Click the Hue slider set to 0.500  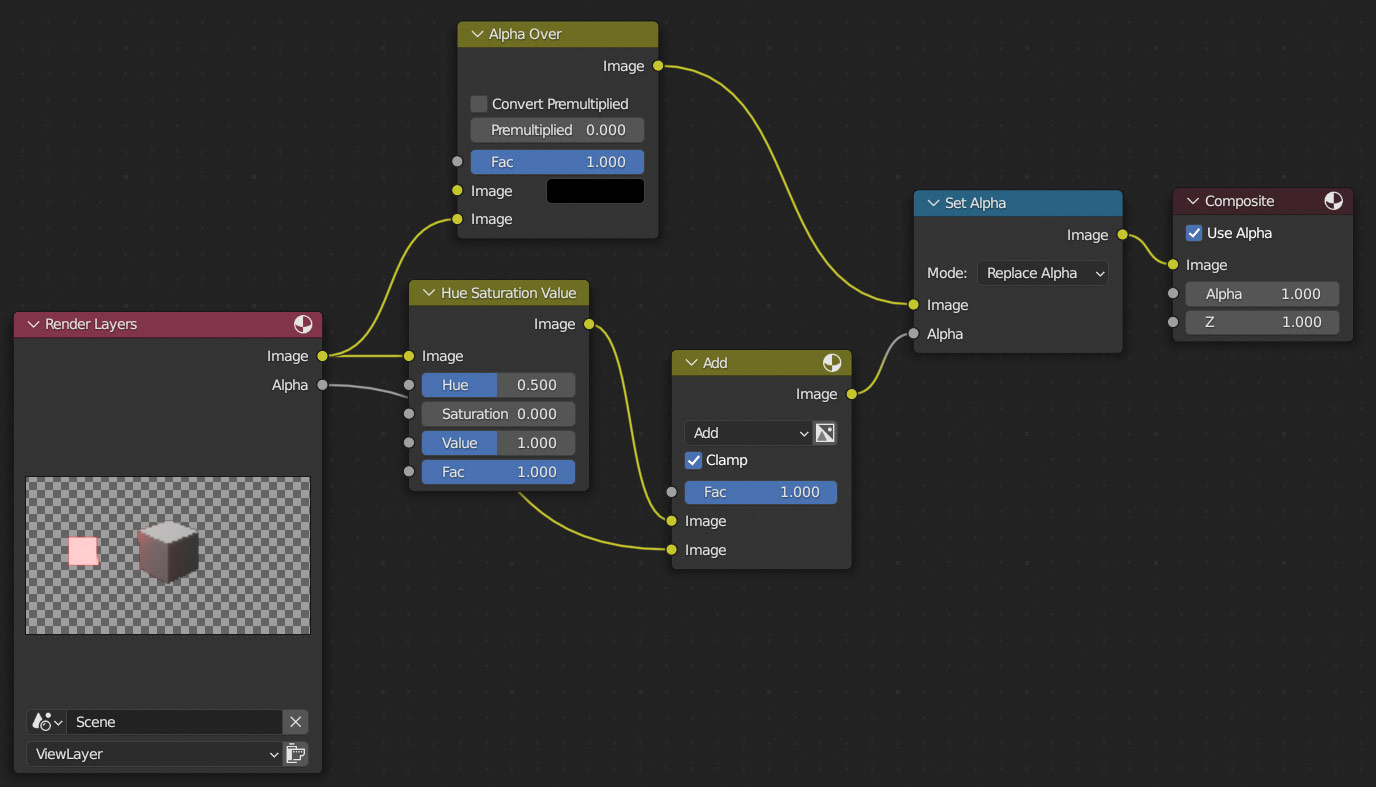pyautogui.click(x=498, y=385)
